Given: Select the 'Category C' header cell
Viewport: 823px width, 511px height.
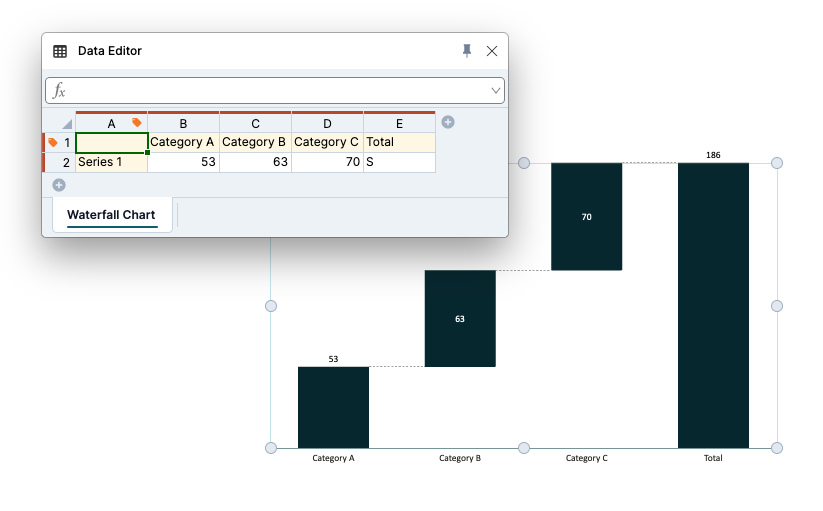Looking at the screenshot, I should point(328,143).
